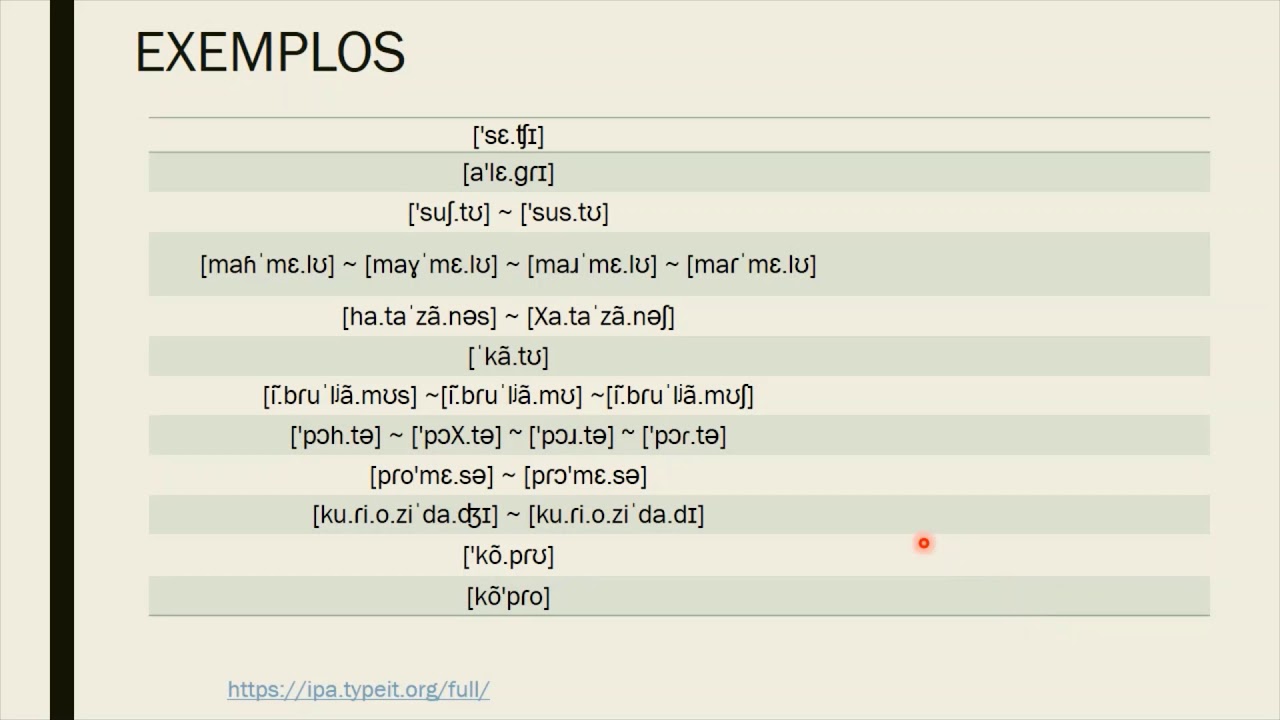This screenshot has width=1280, height=720.
Task: Select the ['kã.tʊ] transcription
Action: [x=508, y=356]
